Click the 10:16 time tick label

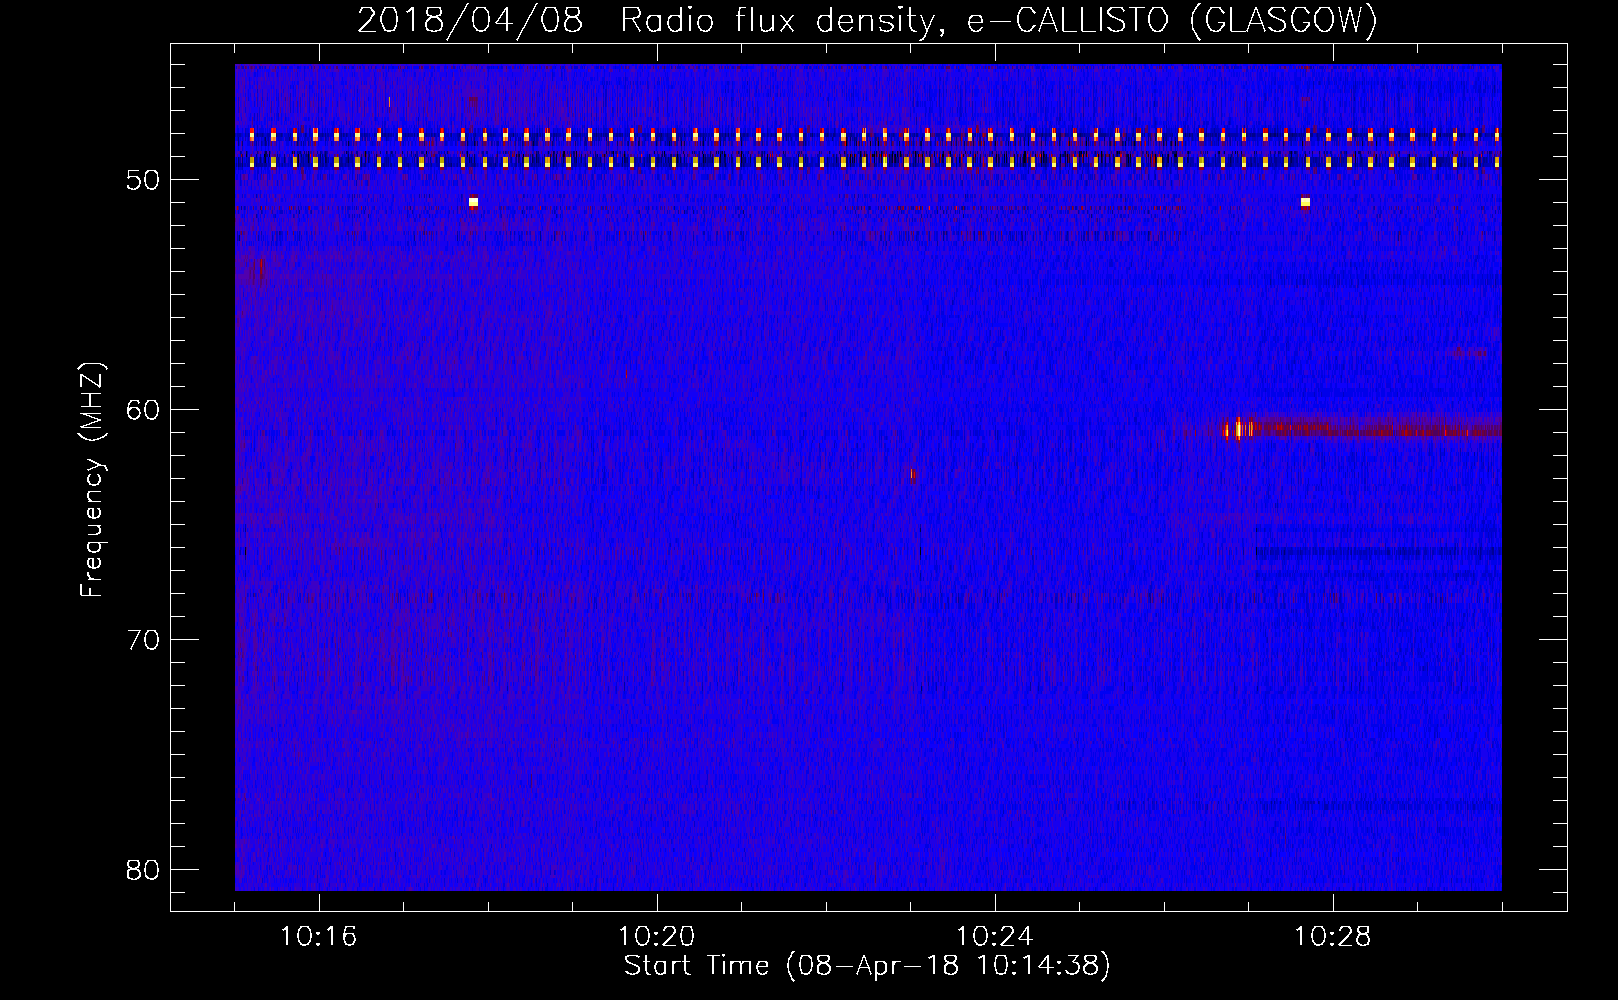[x=318, y=937]
